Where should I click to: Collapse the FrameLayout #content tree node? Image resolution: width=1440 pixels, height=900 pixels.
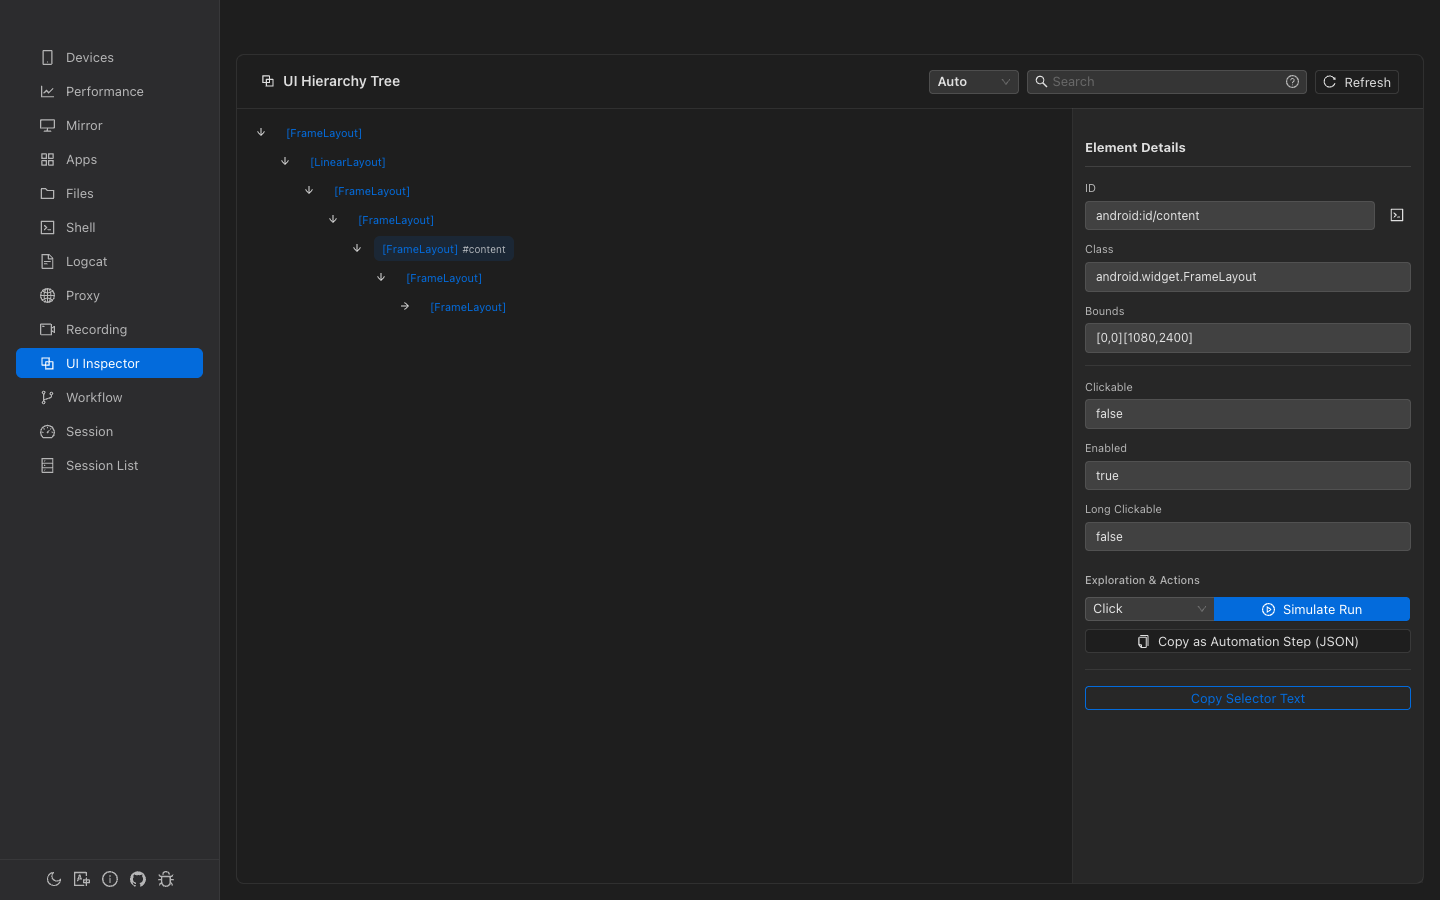(x=357, y=248)
